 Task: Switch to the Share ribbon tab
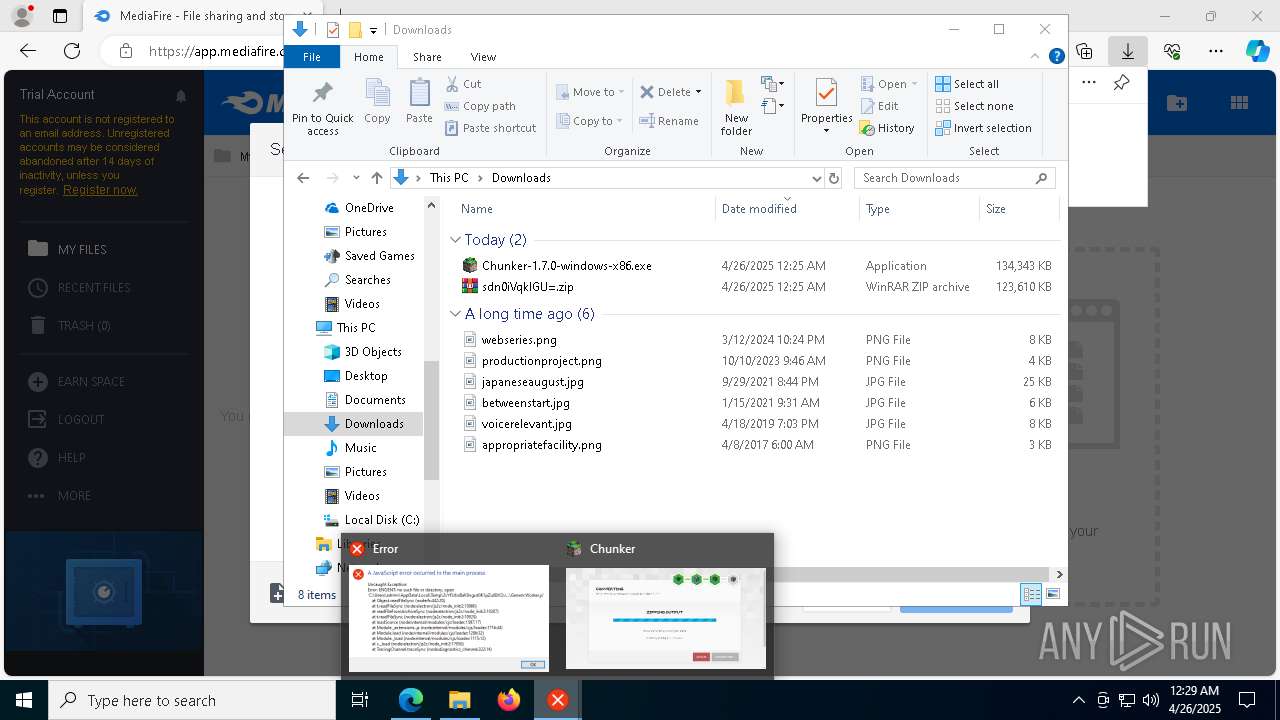click(x=427, y=57)
